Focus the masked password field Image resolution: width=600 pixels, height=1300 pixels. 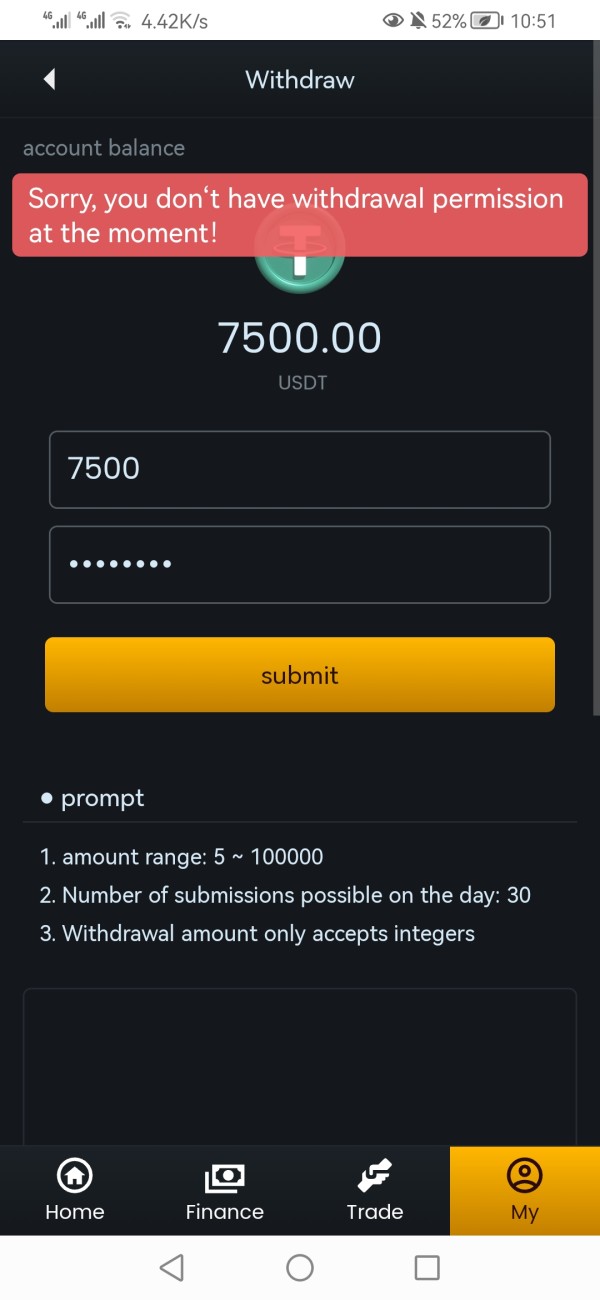pyautogui.click(x=300, y=565)
